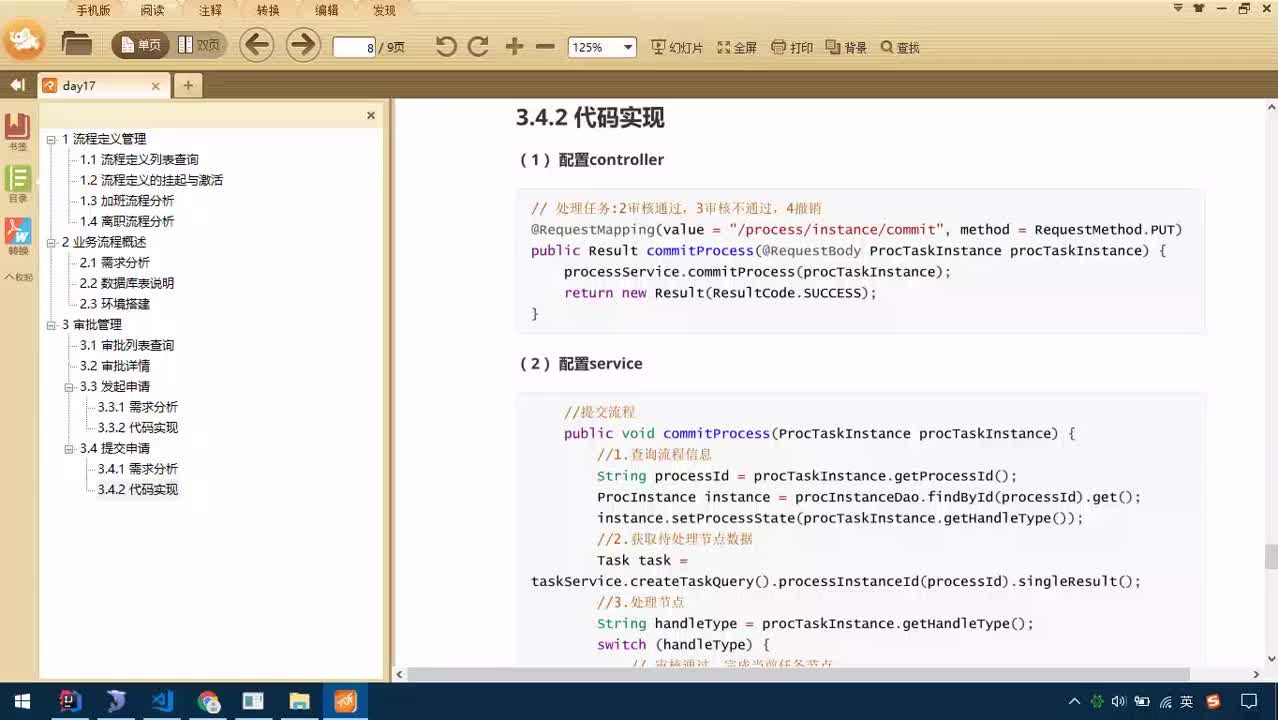Collapse '3.3 发起申请' tree node
This screenshot has width=1278, height=720.
click(69, 387)
